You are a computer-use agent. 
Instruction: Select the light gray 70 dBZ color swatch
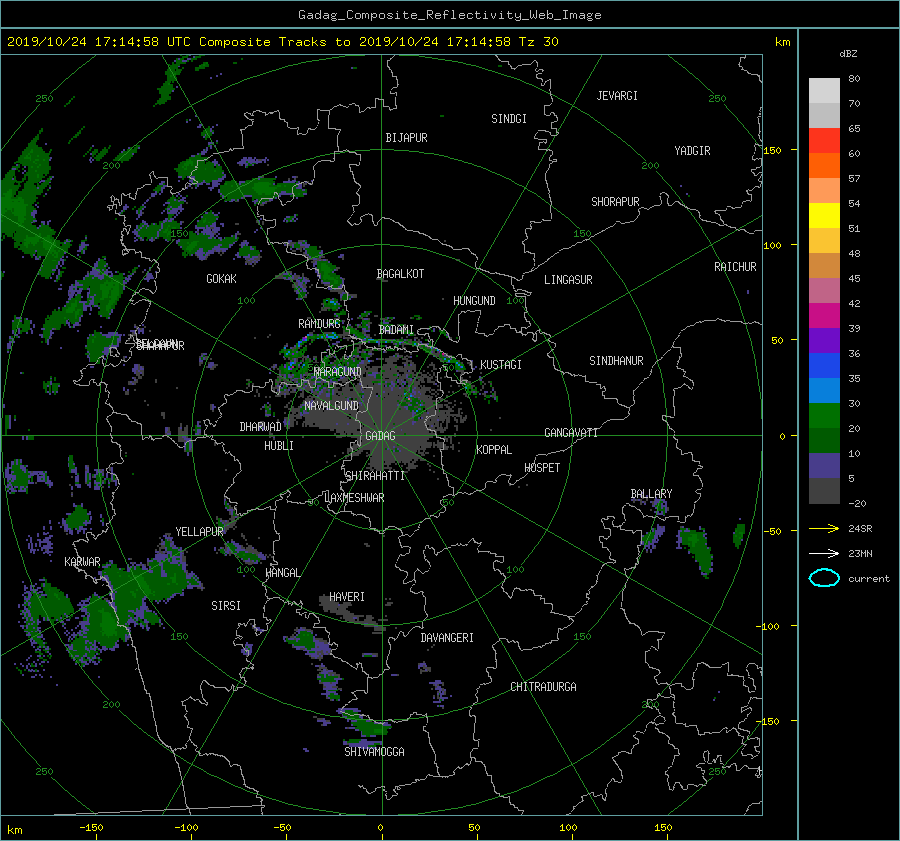824,90
